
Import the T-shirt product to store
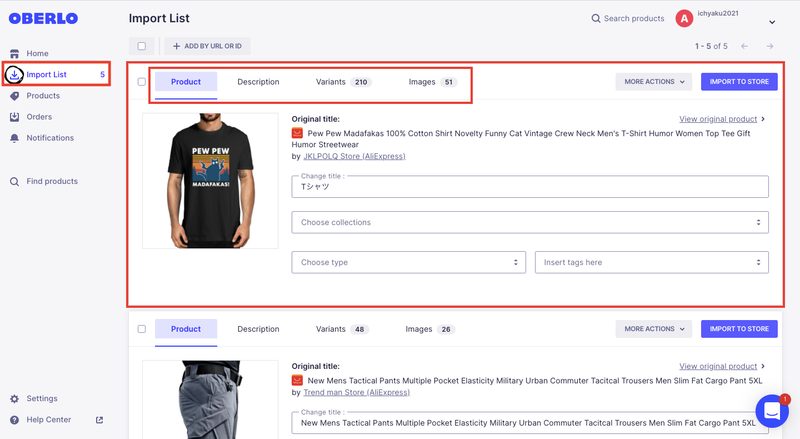739,82
